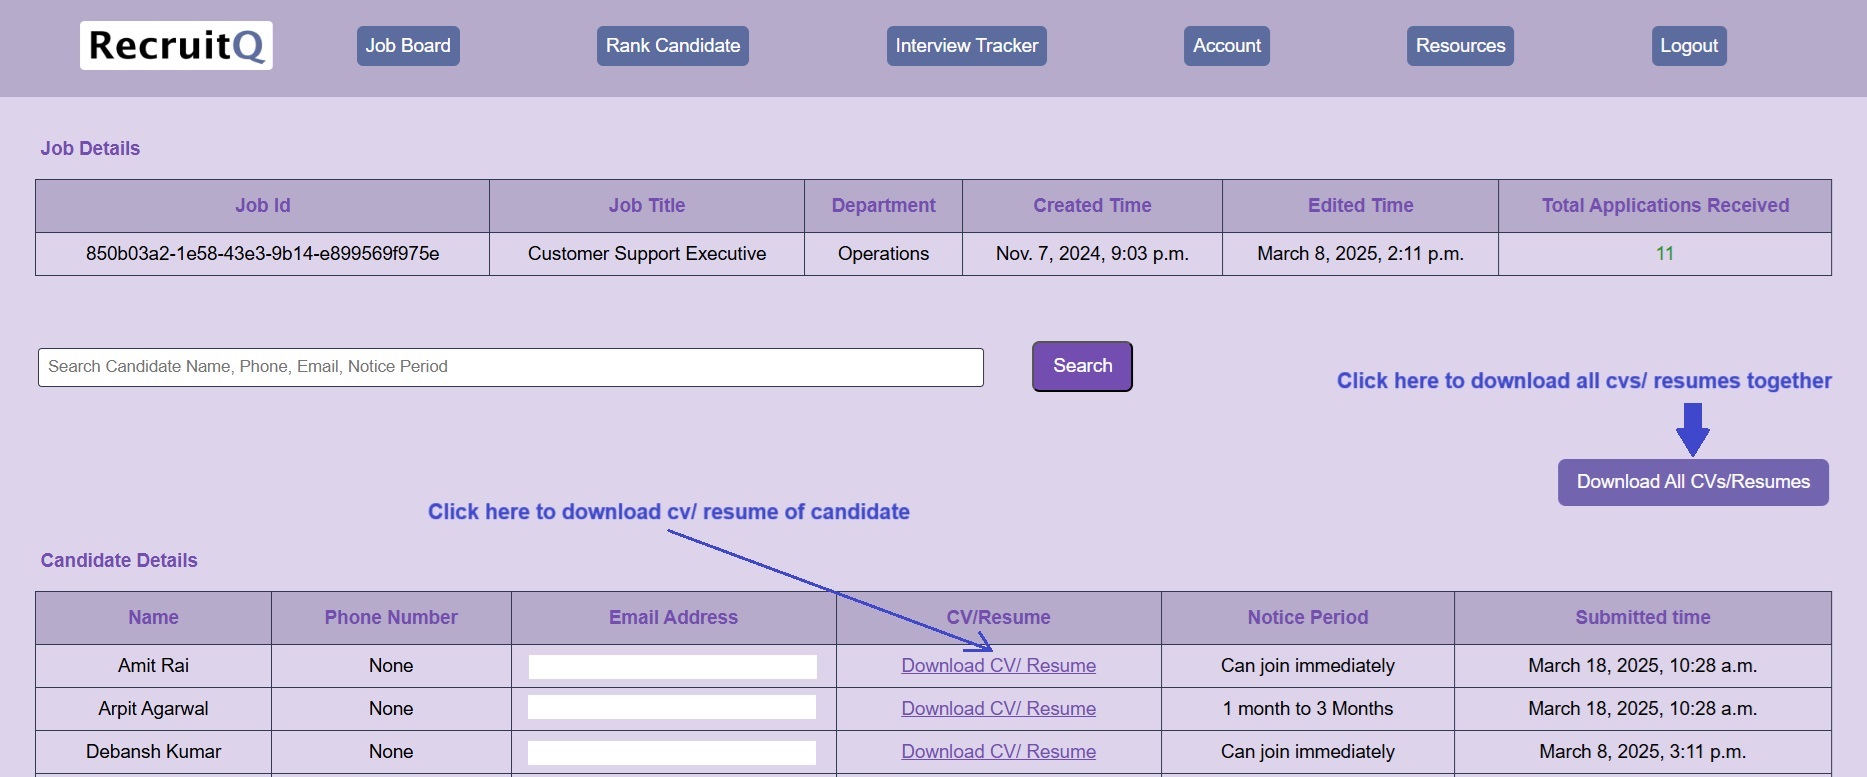Image resolution: width=1867 pixels, height=777 pixels.
Task: Open the Resources page
Action: (x=1460, y=46)
